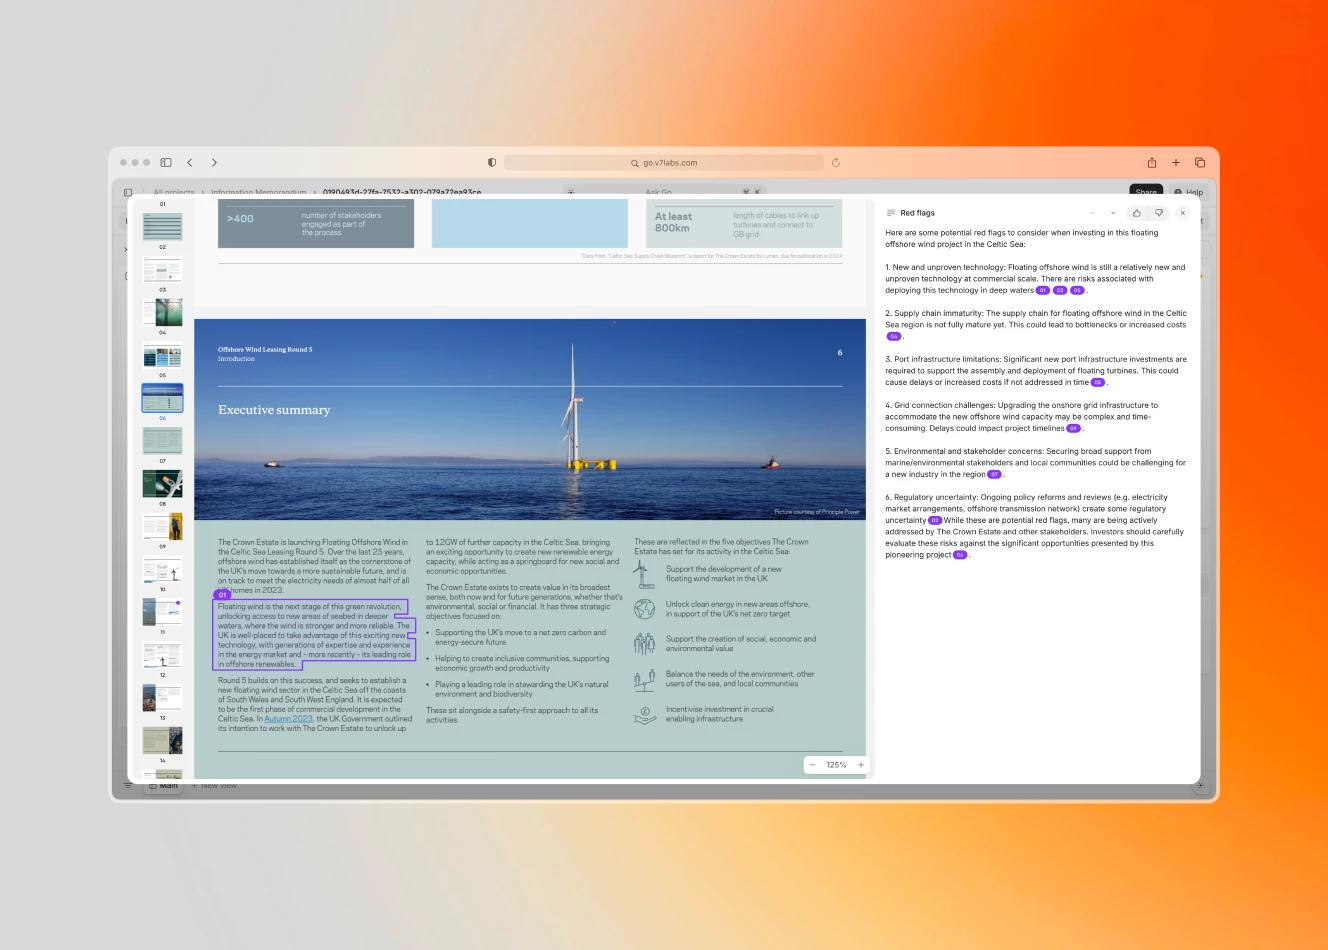
Task: Click the highlighted Floating wind paragraph
Action: tap(313, 635)
